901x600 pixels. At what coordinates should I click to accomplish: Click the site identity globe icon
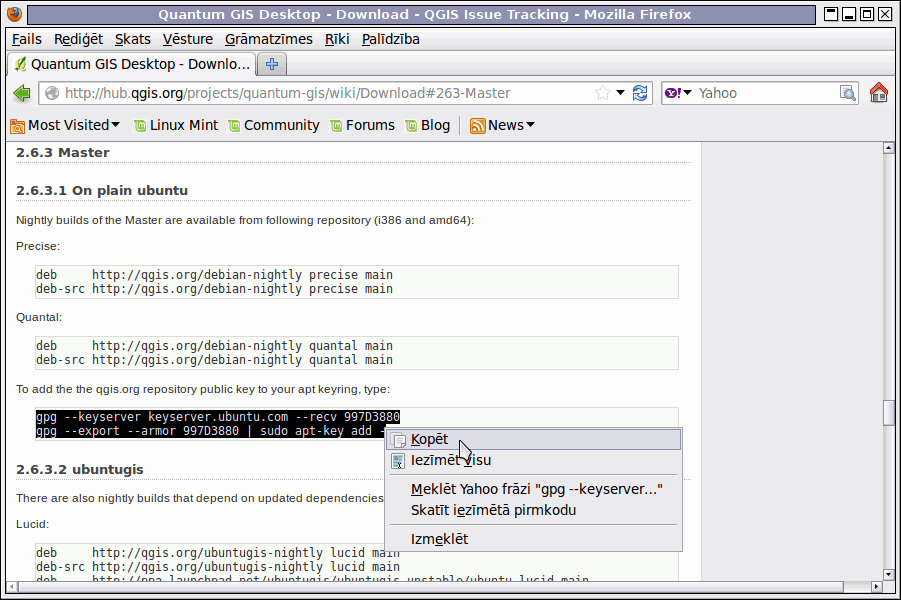(52, 93)
